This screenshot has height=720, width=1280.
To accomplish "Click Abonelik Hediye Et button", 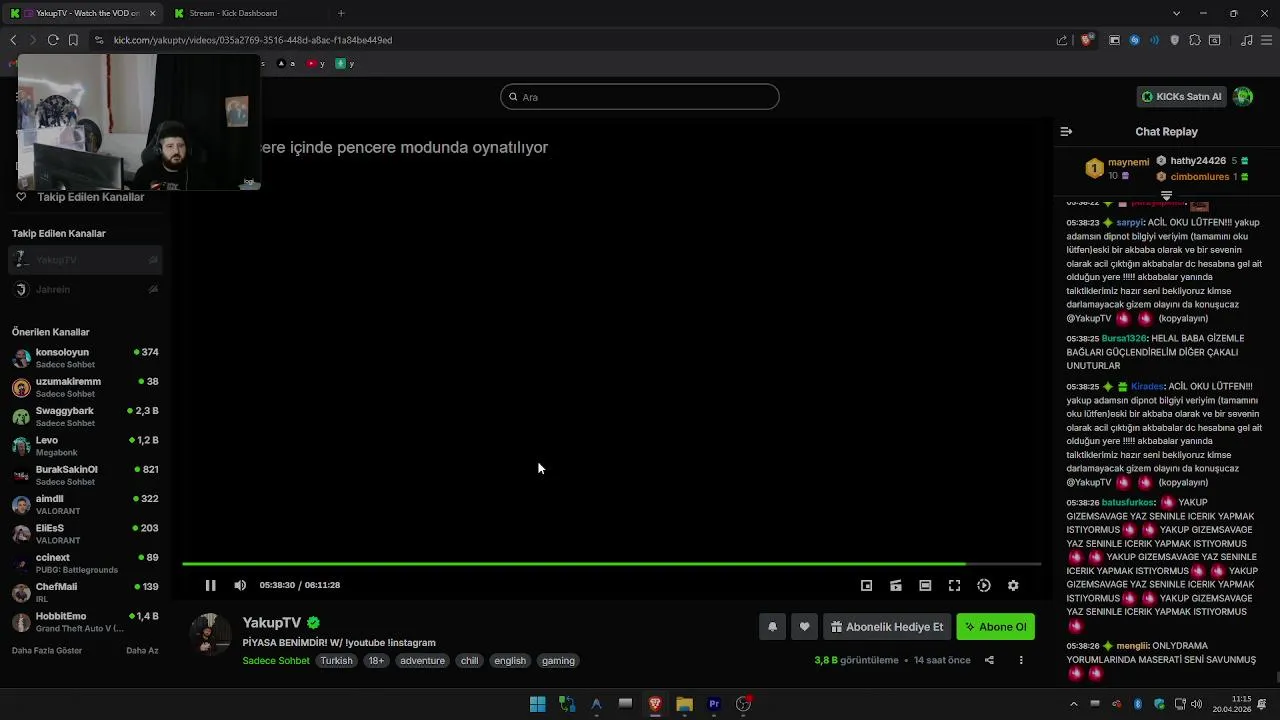I will pyautogui.click(x=887, y=627).
